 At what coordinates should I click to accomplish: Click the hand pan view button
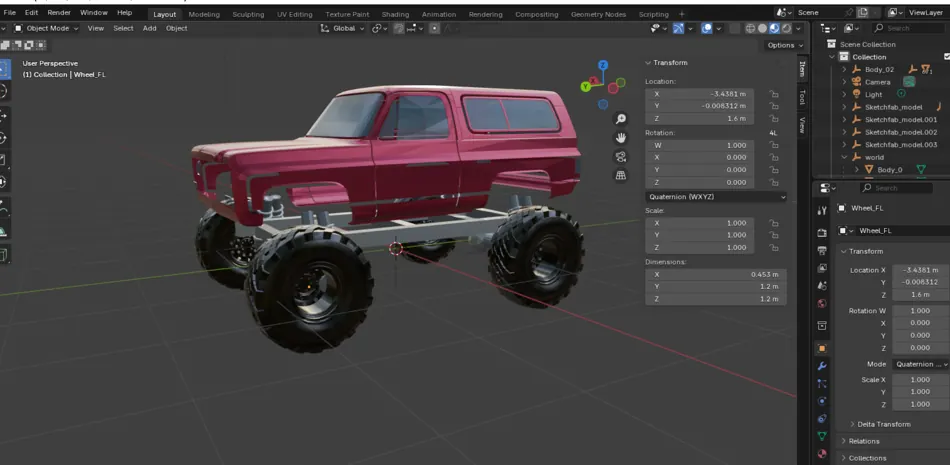tap(620, 138)
